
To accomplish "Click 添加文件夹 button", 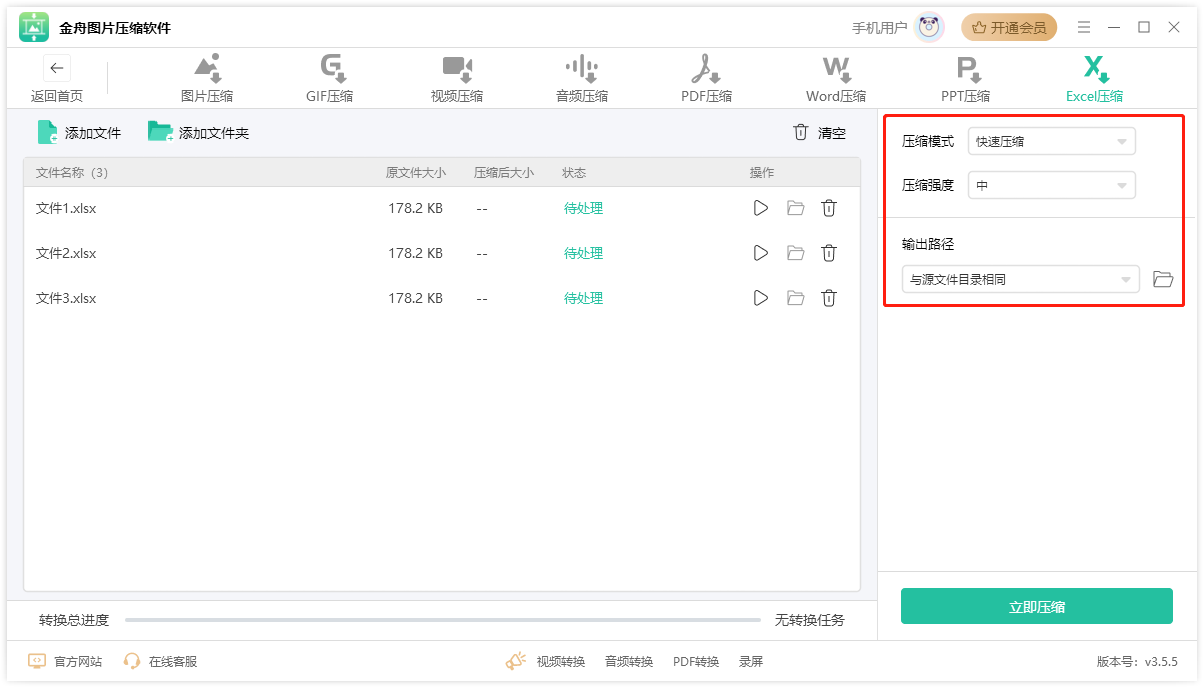I will click(x=199, y=132).
